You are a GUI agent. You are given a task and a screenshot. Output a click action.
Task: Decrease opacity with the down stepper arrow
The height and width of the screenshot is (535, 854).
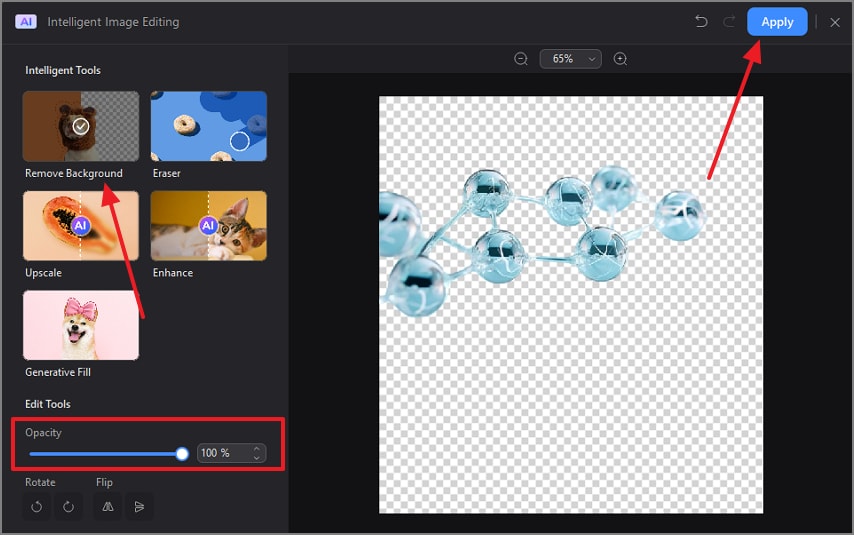coord(257,458)
